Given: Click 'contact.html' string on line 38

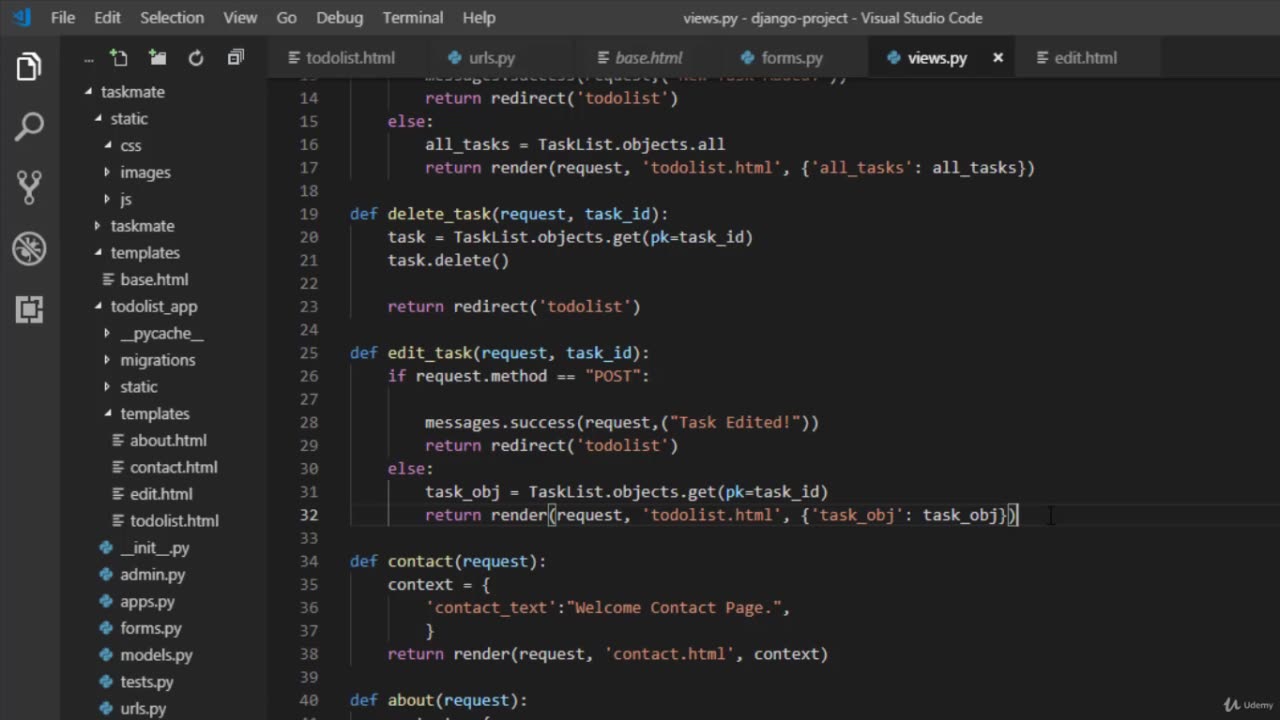Looking at the screenshot, I should [x=669, y=654].
